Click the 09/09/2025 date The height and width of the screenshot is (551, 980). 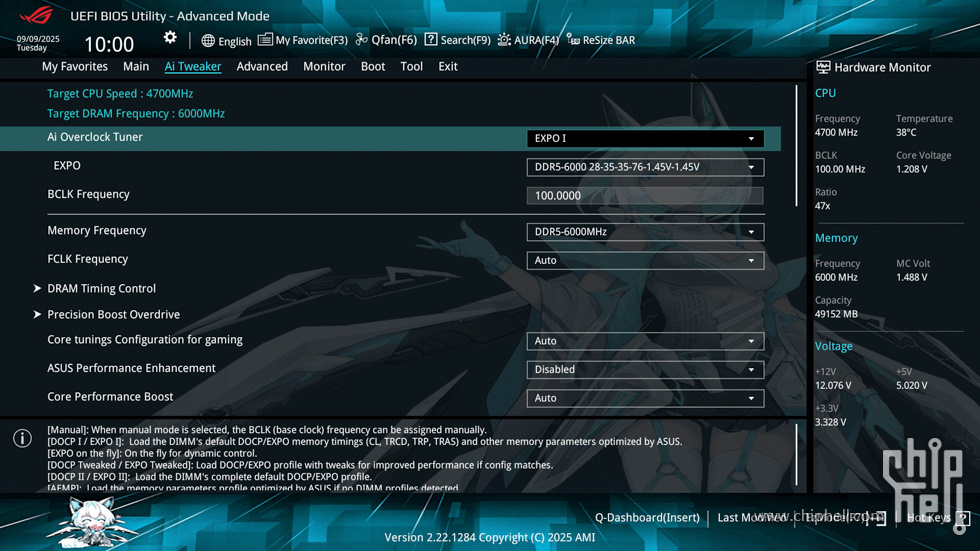(38, 39)
